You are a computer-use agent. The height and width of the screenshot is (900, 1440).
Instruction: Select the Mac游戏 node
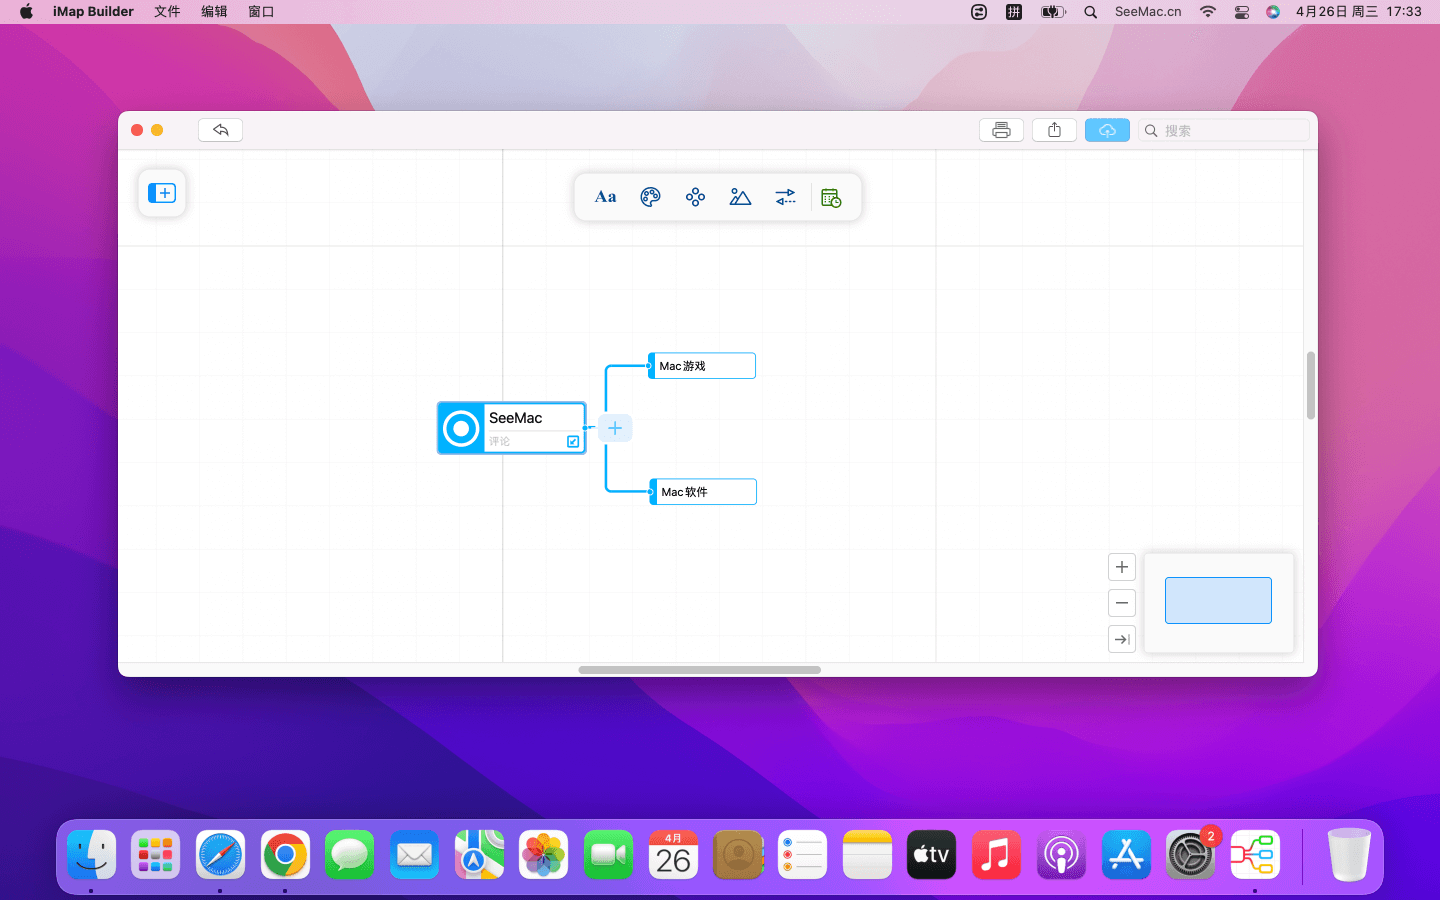[702, 366]
